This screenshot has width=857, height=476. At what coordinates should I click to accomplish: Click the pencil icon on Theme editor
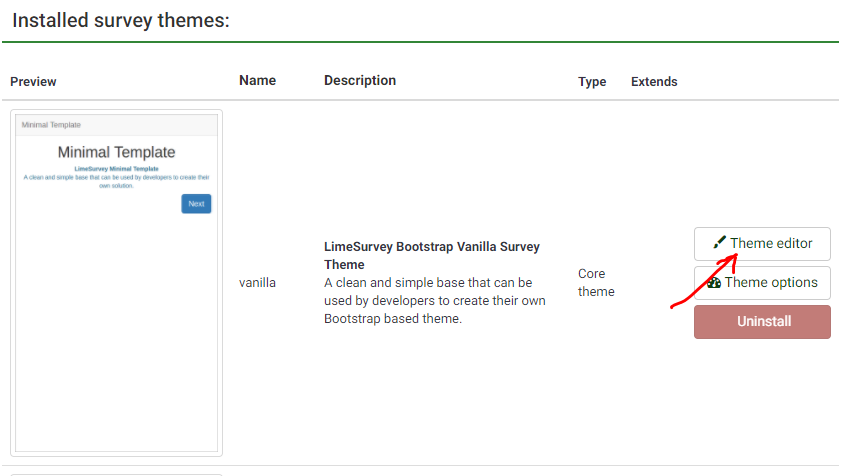pos(720,243)
